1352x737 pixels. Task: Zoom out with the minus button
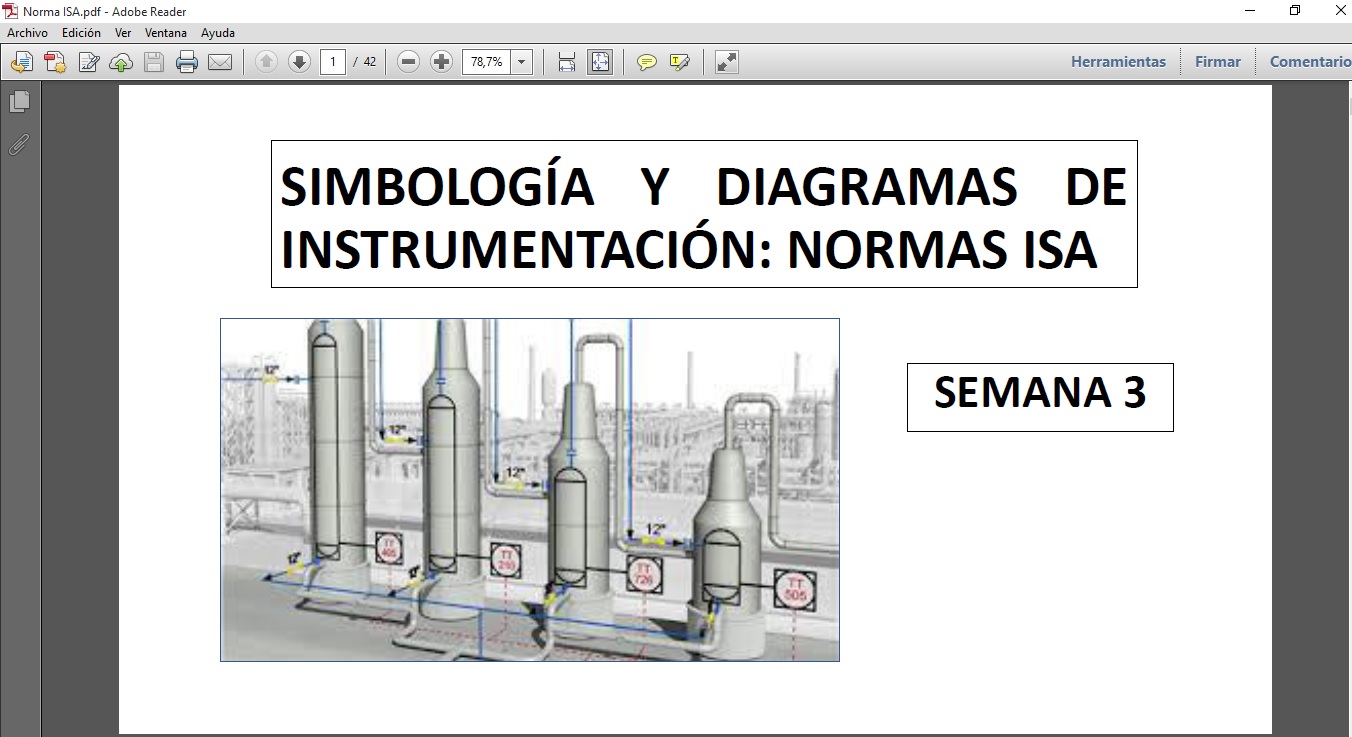coord(408,62)
